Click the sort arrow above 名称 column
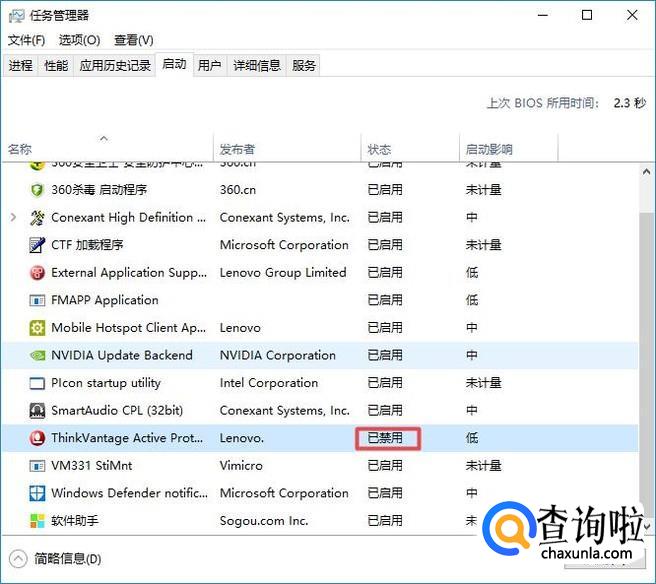This screenshot has width=656, height=584. click(x=104, y=138)
